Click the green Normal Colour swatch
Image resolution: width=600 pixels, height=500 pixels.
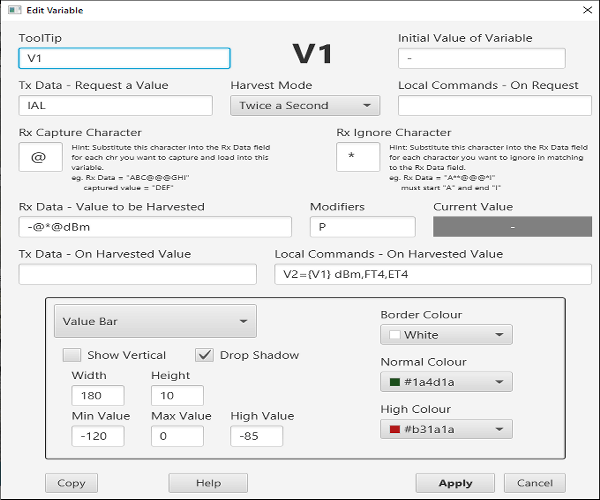tap(395, 382)
